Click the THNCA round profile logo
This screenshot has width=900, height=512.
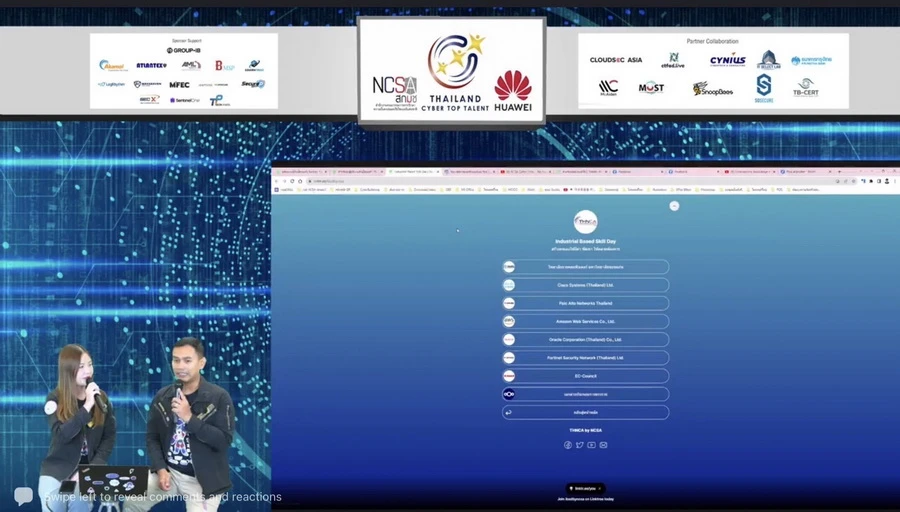click(585, 222)
